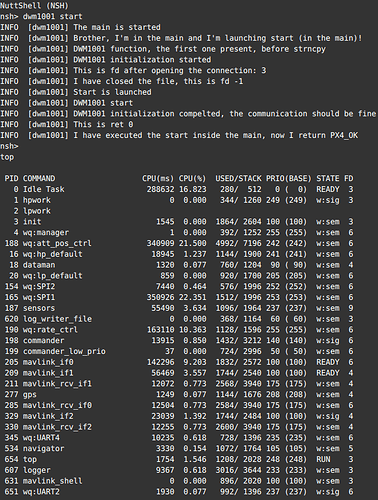Click the 'top' command text
Screen dimensions: 378x500
[x=7, y=157]
